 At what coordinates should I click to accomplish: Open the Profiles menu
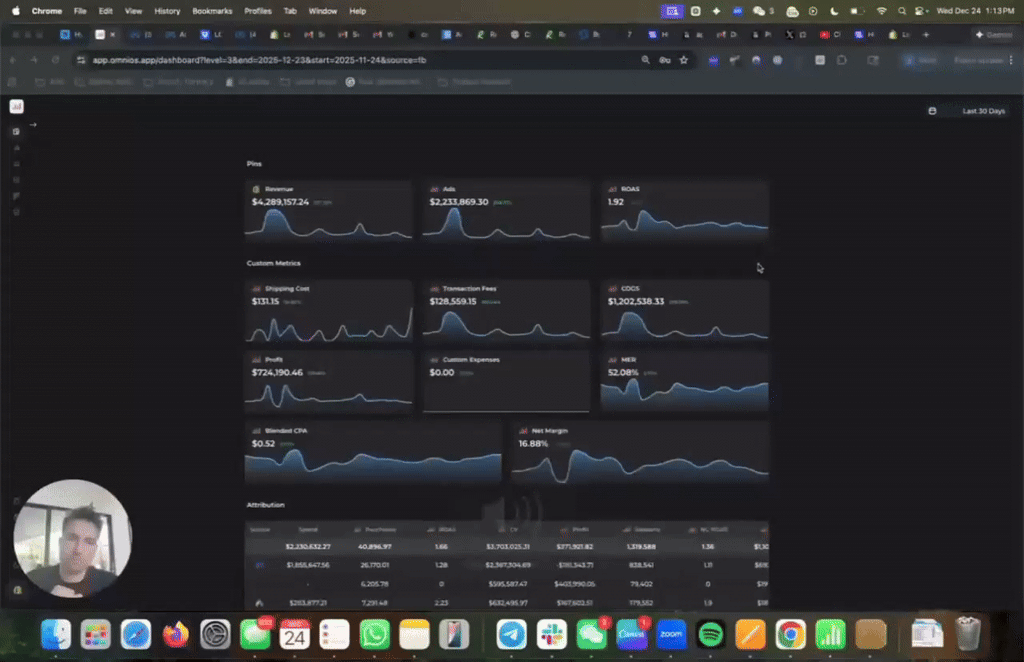tap(258, 11)
